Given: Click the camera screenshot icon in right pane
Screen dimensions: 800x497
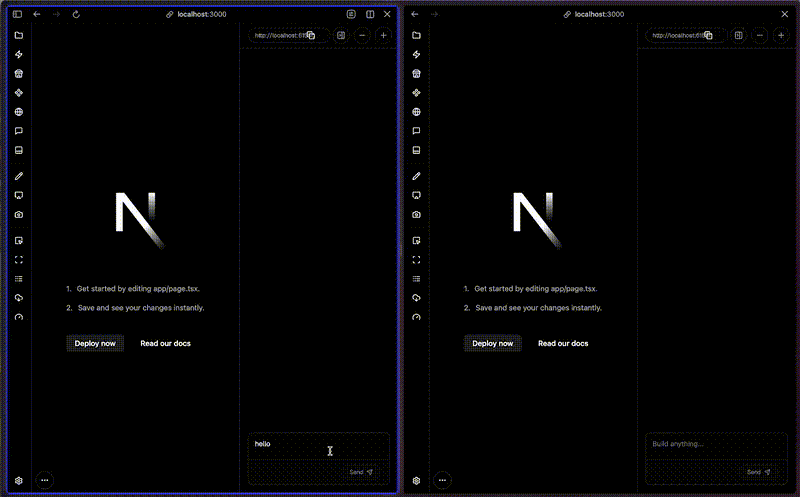Looking at the screenshot, I should 416,215.
